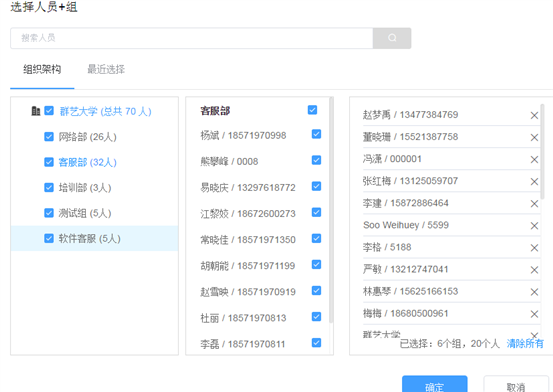Image resolution: width=553 pixels, height=392 pixels.
Task: Uncheck 群艺大学 root checkbox
Action: (49, 111)
